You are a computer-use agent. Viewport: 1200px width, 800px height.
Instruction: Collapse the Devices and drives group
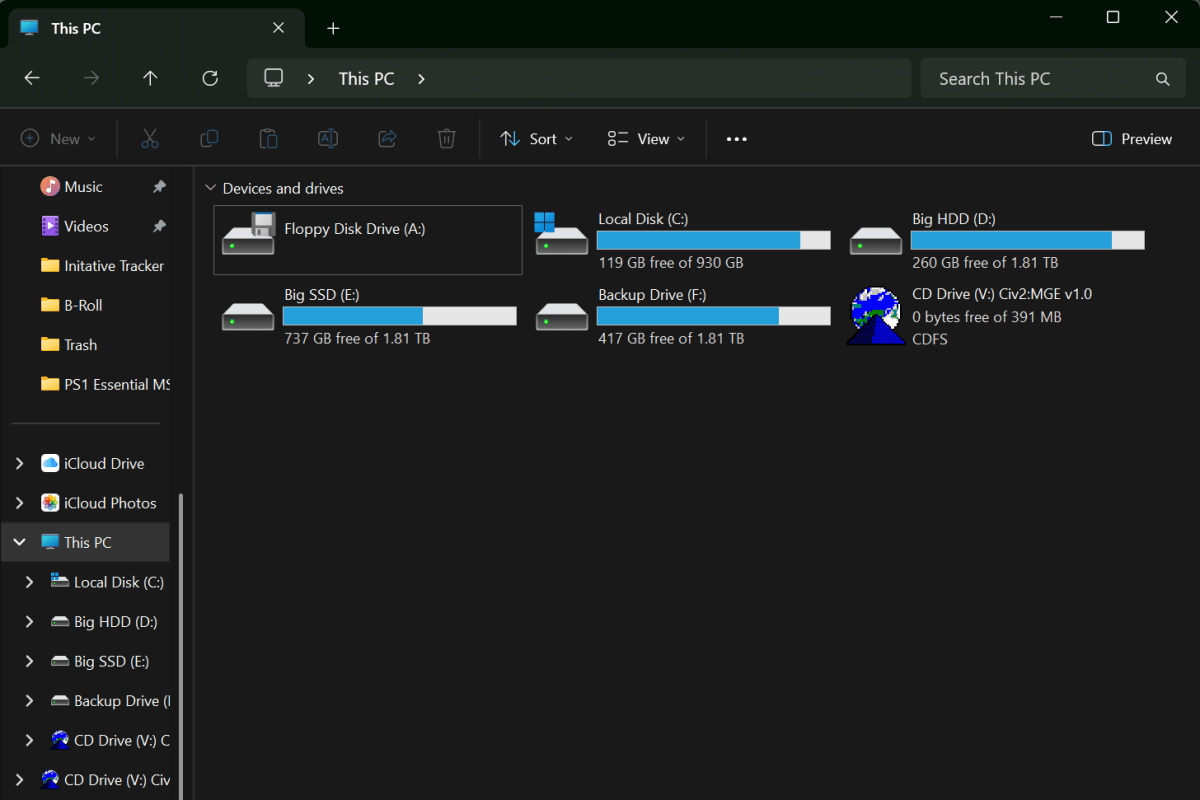(x=210, y=188)
